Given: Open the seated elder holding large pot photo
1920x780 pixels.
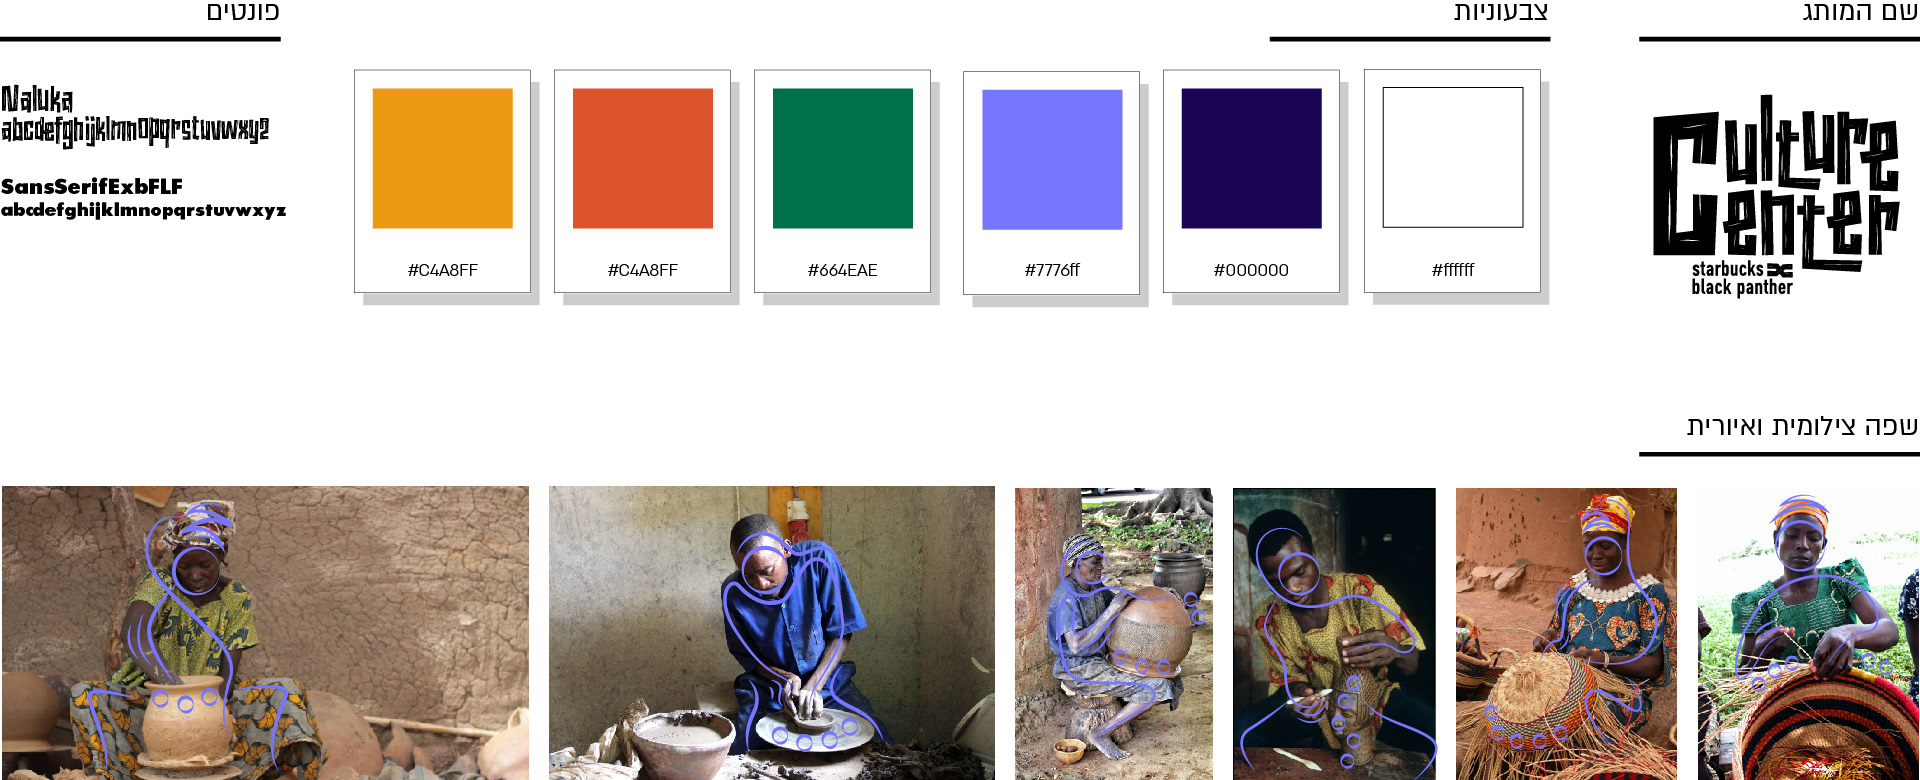Looking at the screenshot, I should [1113, 634].
